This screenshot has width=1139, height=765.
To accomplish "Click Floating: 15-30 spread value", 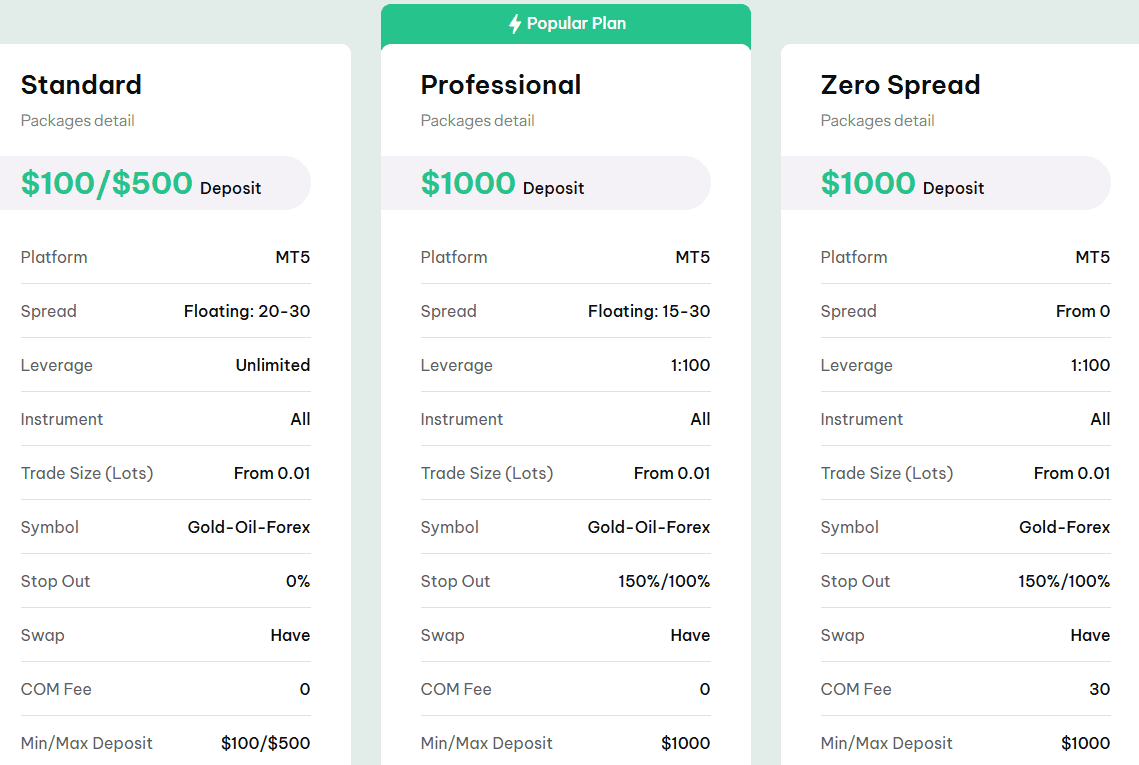I will pos(648,311).
